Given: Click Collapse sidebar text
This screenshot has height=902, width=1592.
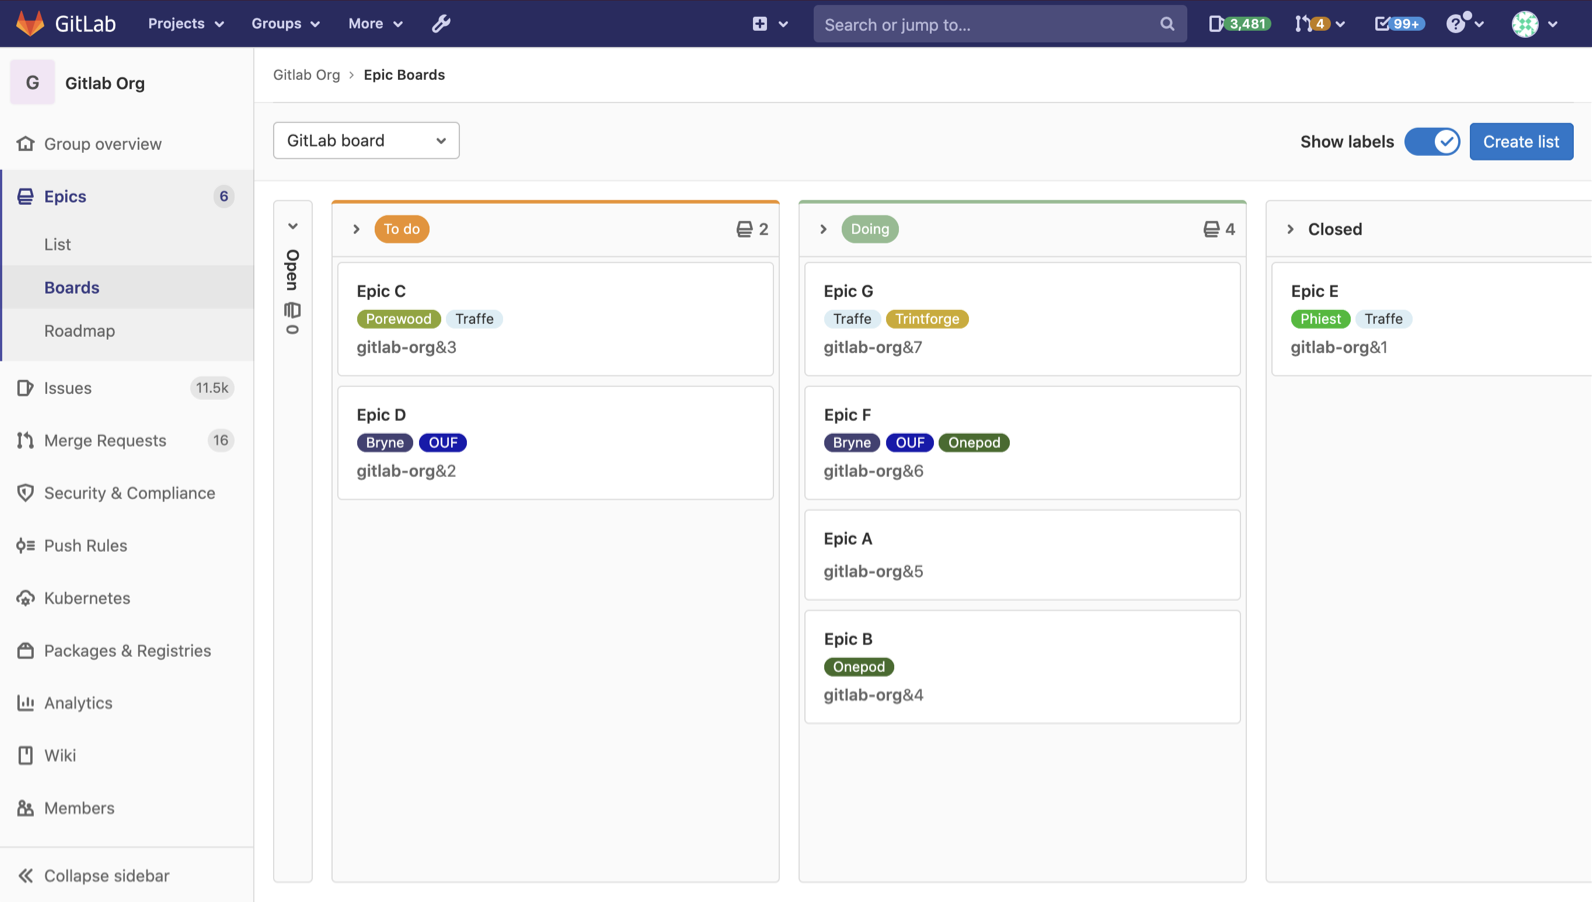Looking at the screenshot, I should [106, 876].
